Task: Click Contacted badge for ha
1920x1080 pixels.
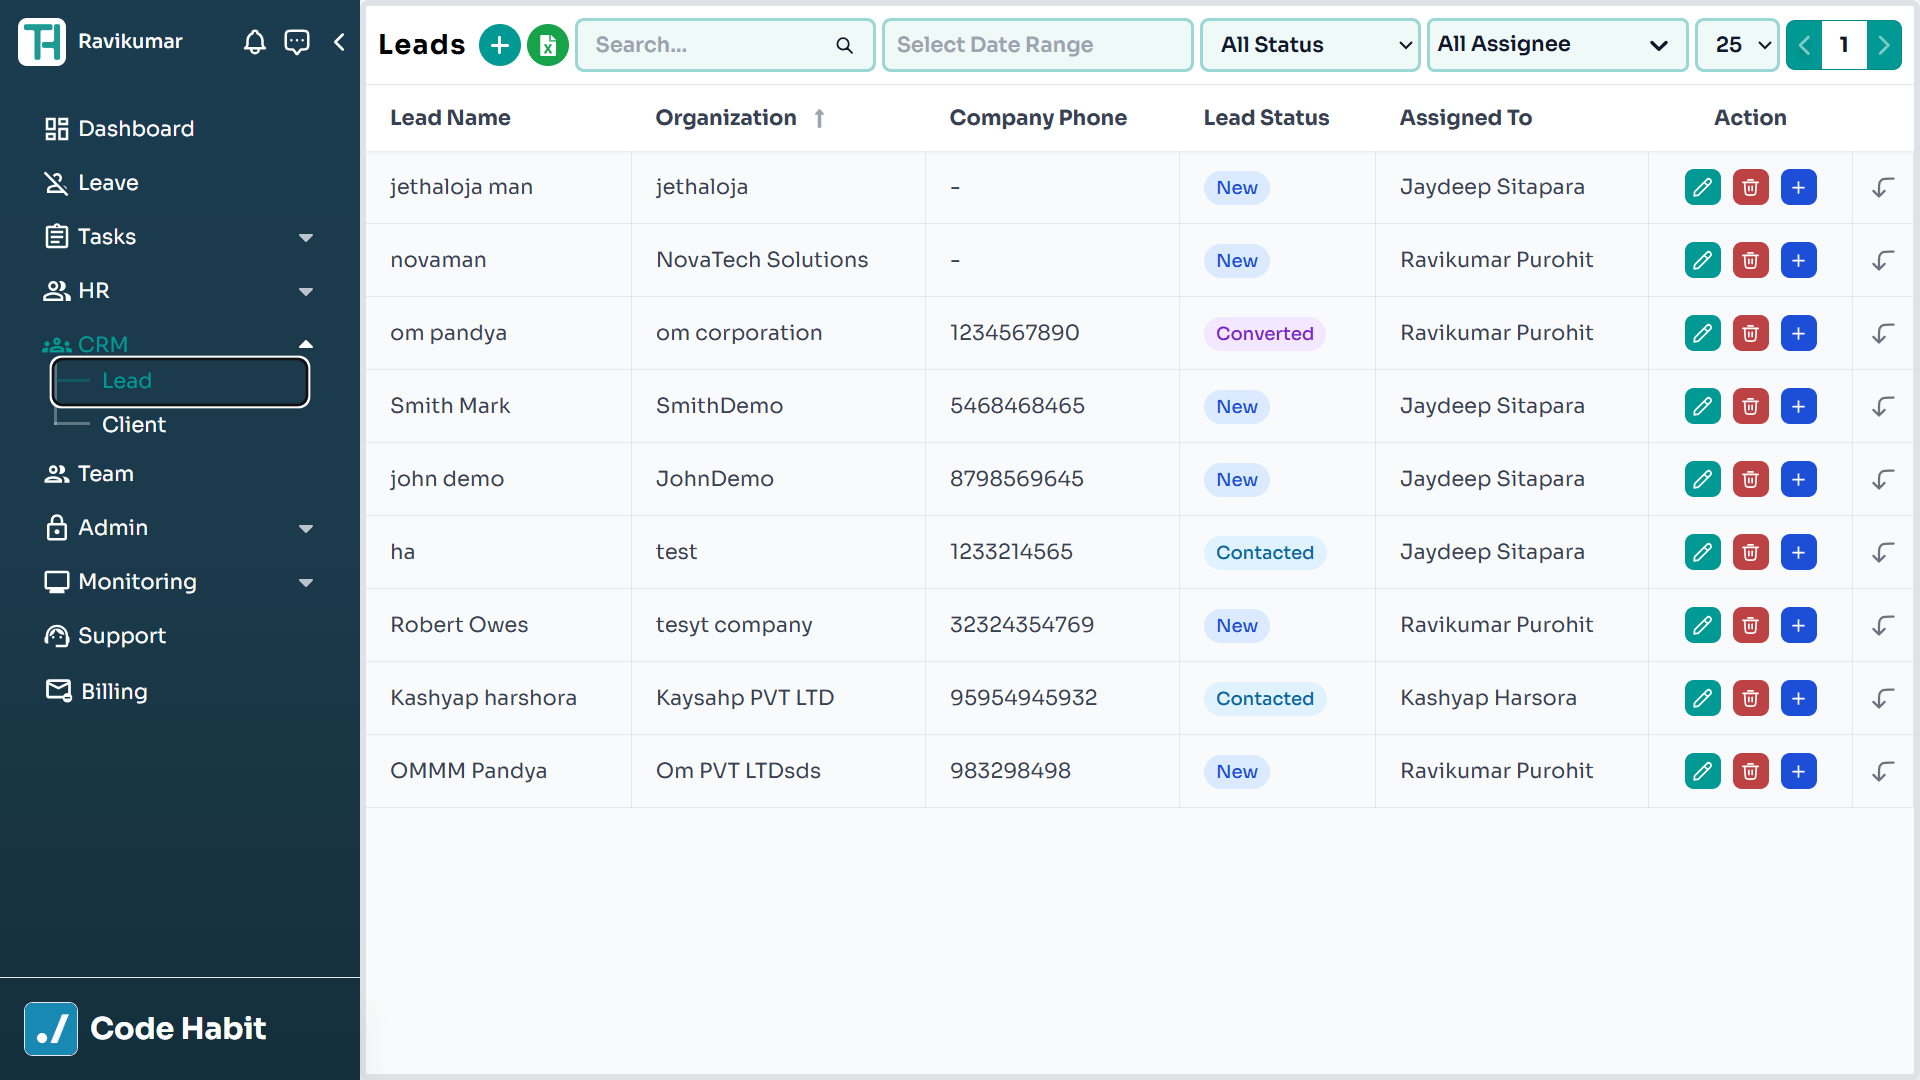Action: pyautogui.click(x=1265, y=553)
